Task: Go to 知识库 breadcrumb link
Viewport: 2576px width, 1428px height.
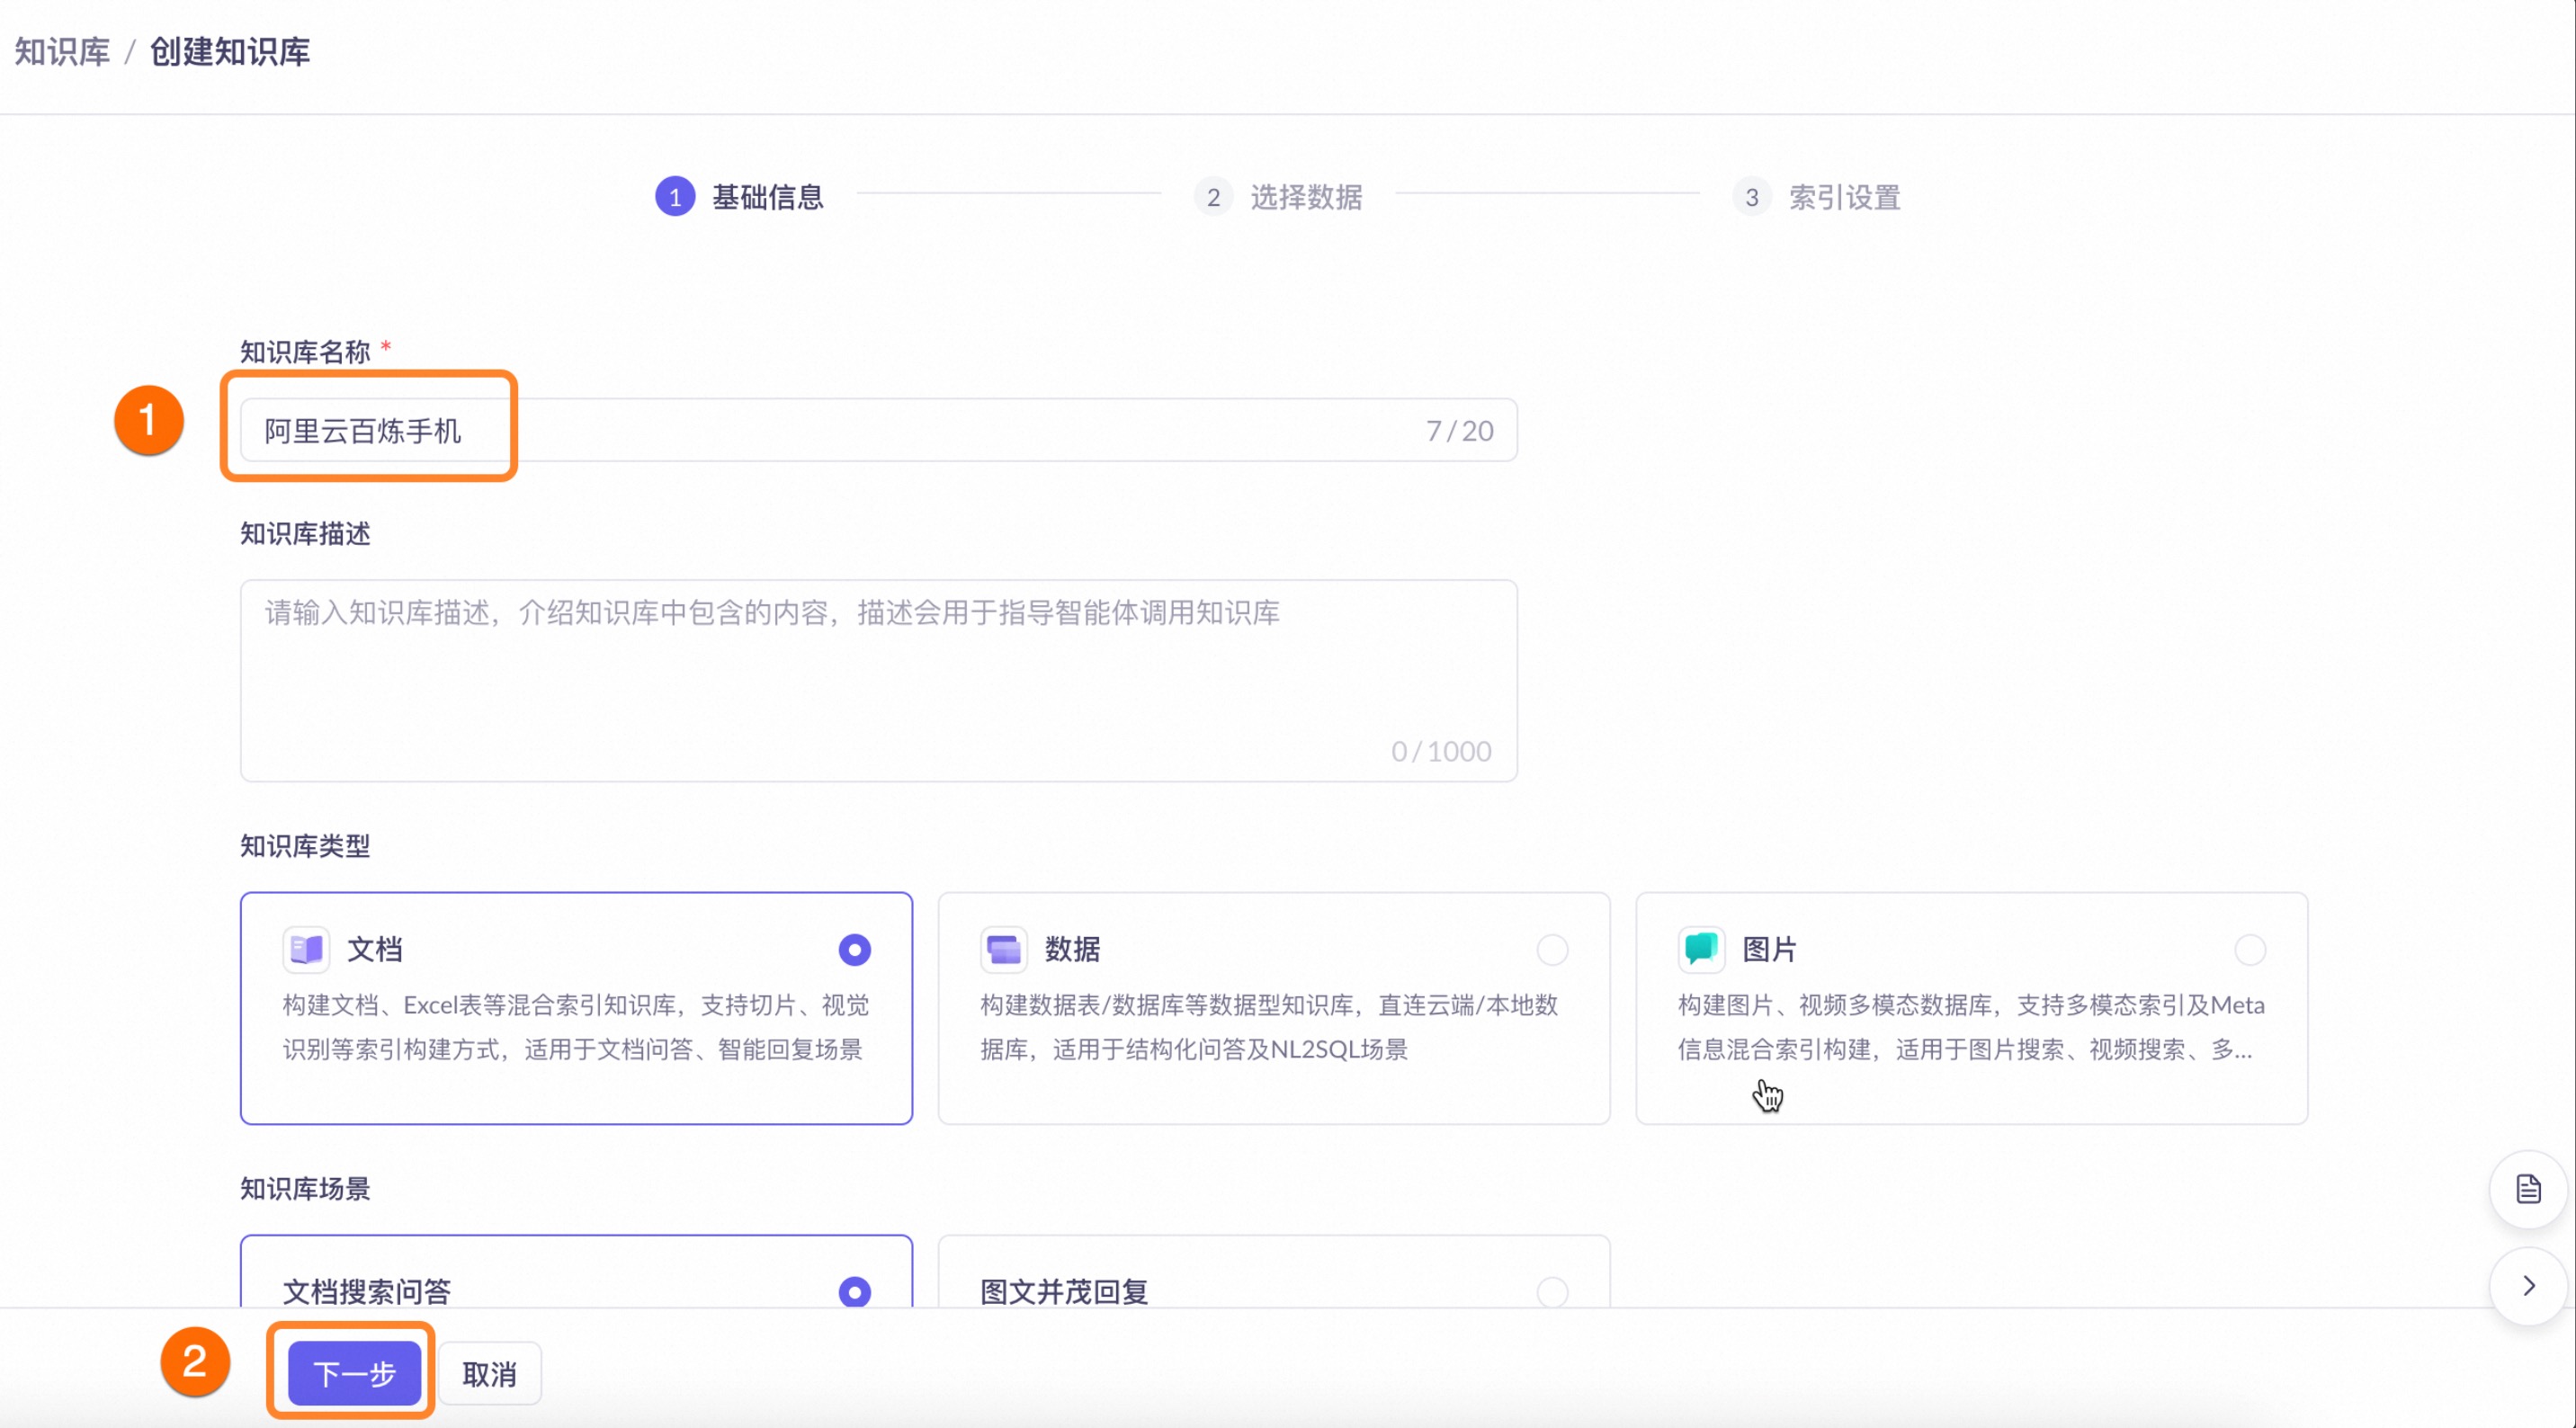Action: (62, 52)
